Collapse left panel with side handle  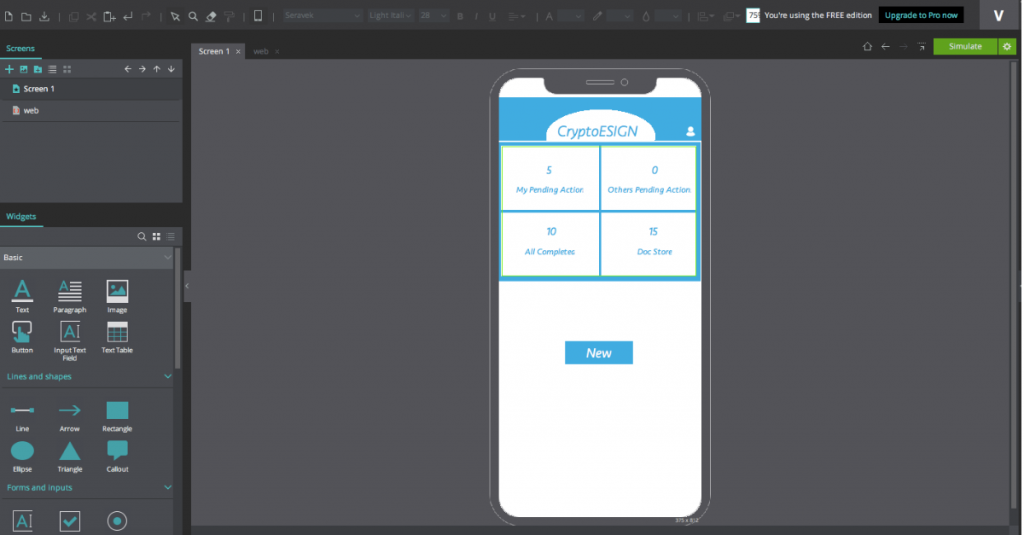coord(187,286)
